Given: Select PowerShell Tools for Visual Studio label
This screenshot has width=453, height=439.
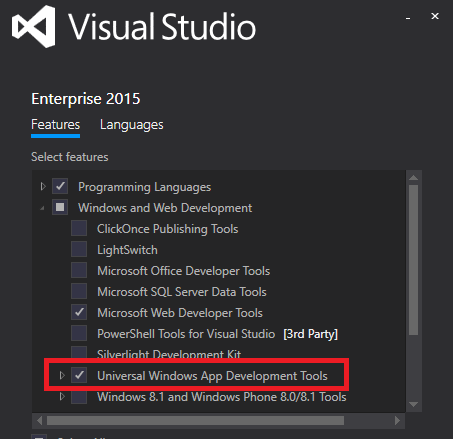Looking at the screenshot, I should (x=186, y=334).
